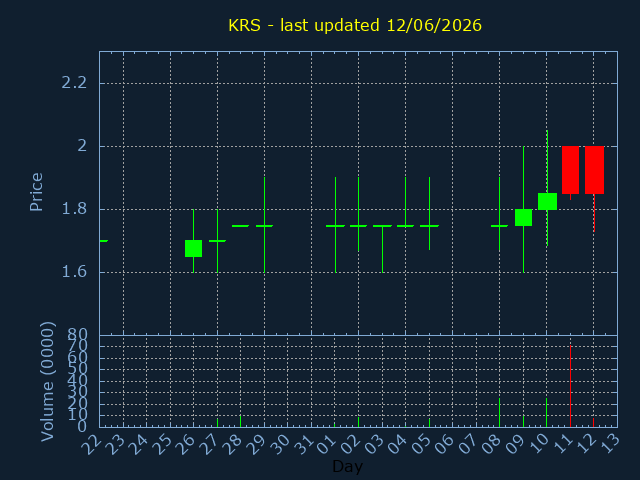
Task: Click the green volume bar for day 08
Action: (x=499, y=413)
